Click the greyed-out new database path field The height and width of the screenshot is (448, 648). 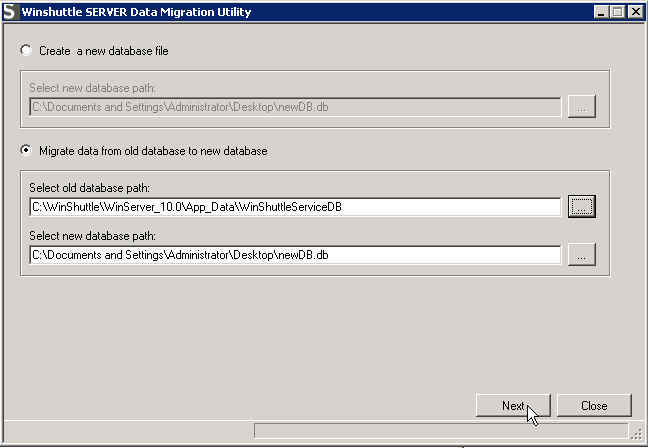295,107
